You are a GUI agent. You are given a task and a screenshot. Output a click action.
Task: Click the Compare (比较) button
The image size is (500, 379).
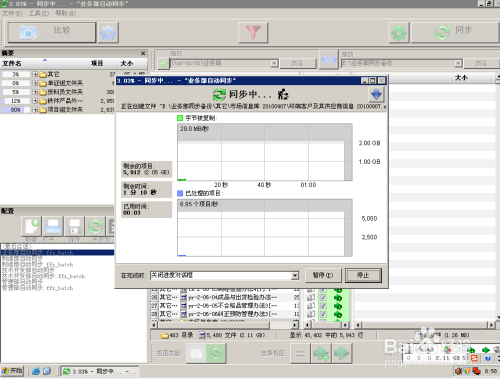(52, 33)
